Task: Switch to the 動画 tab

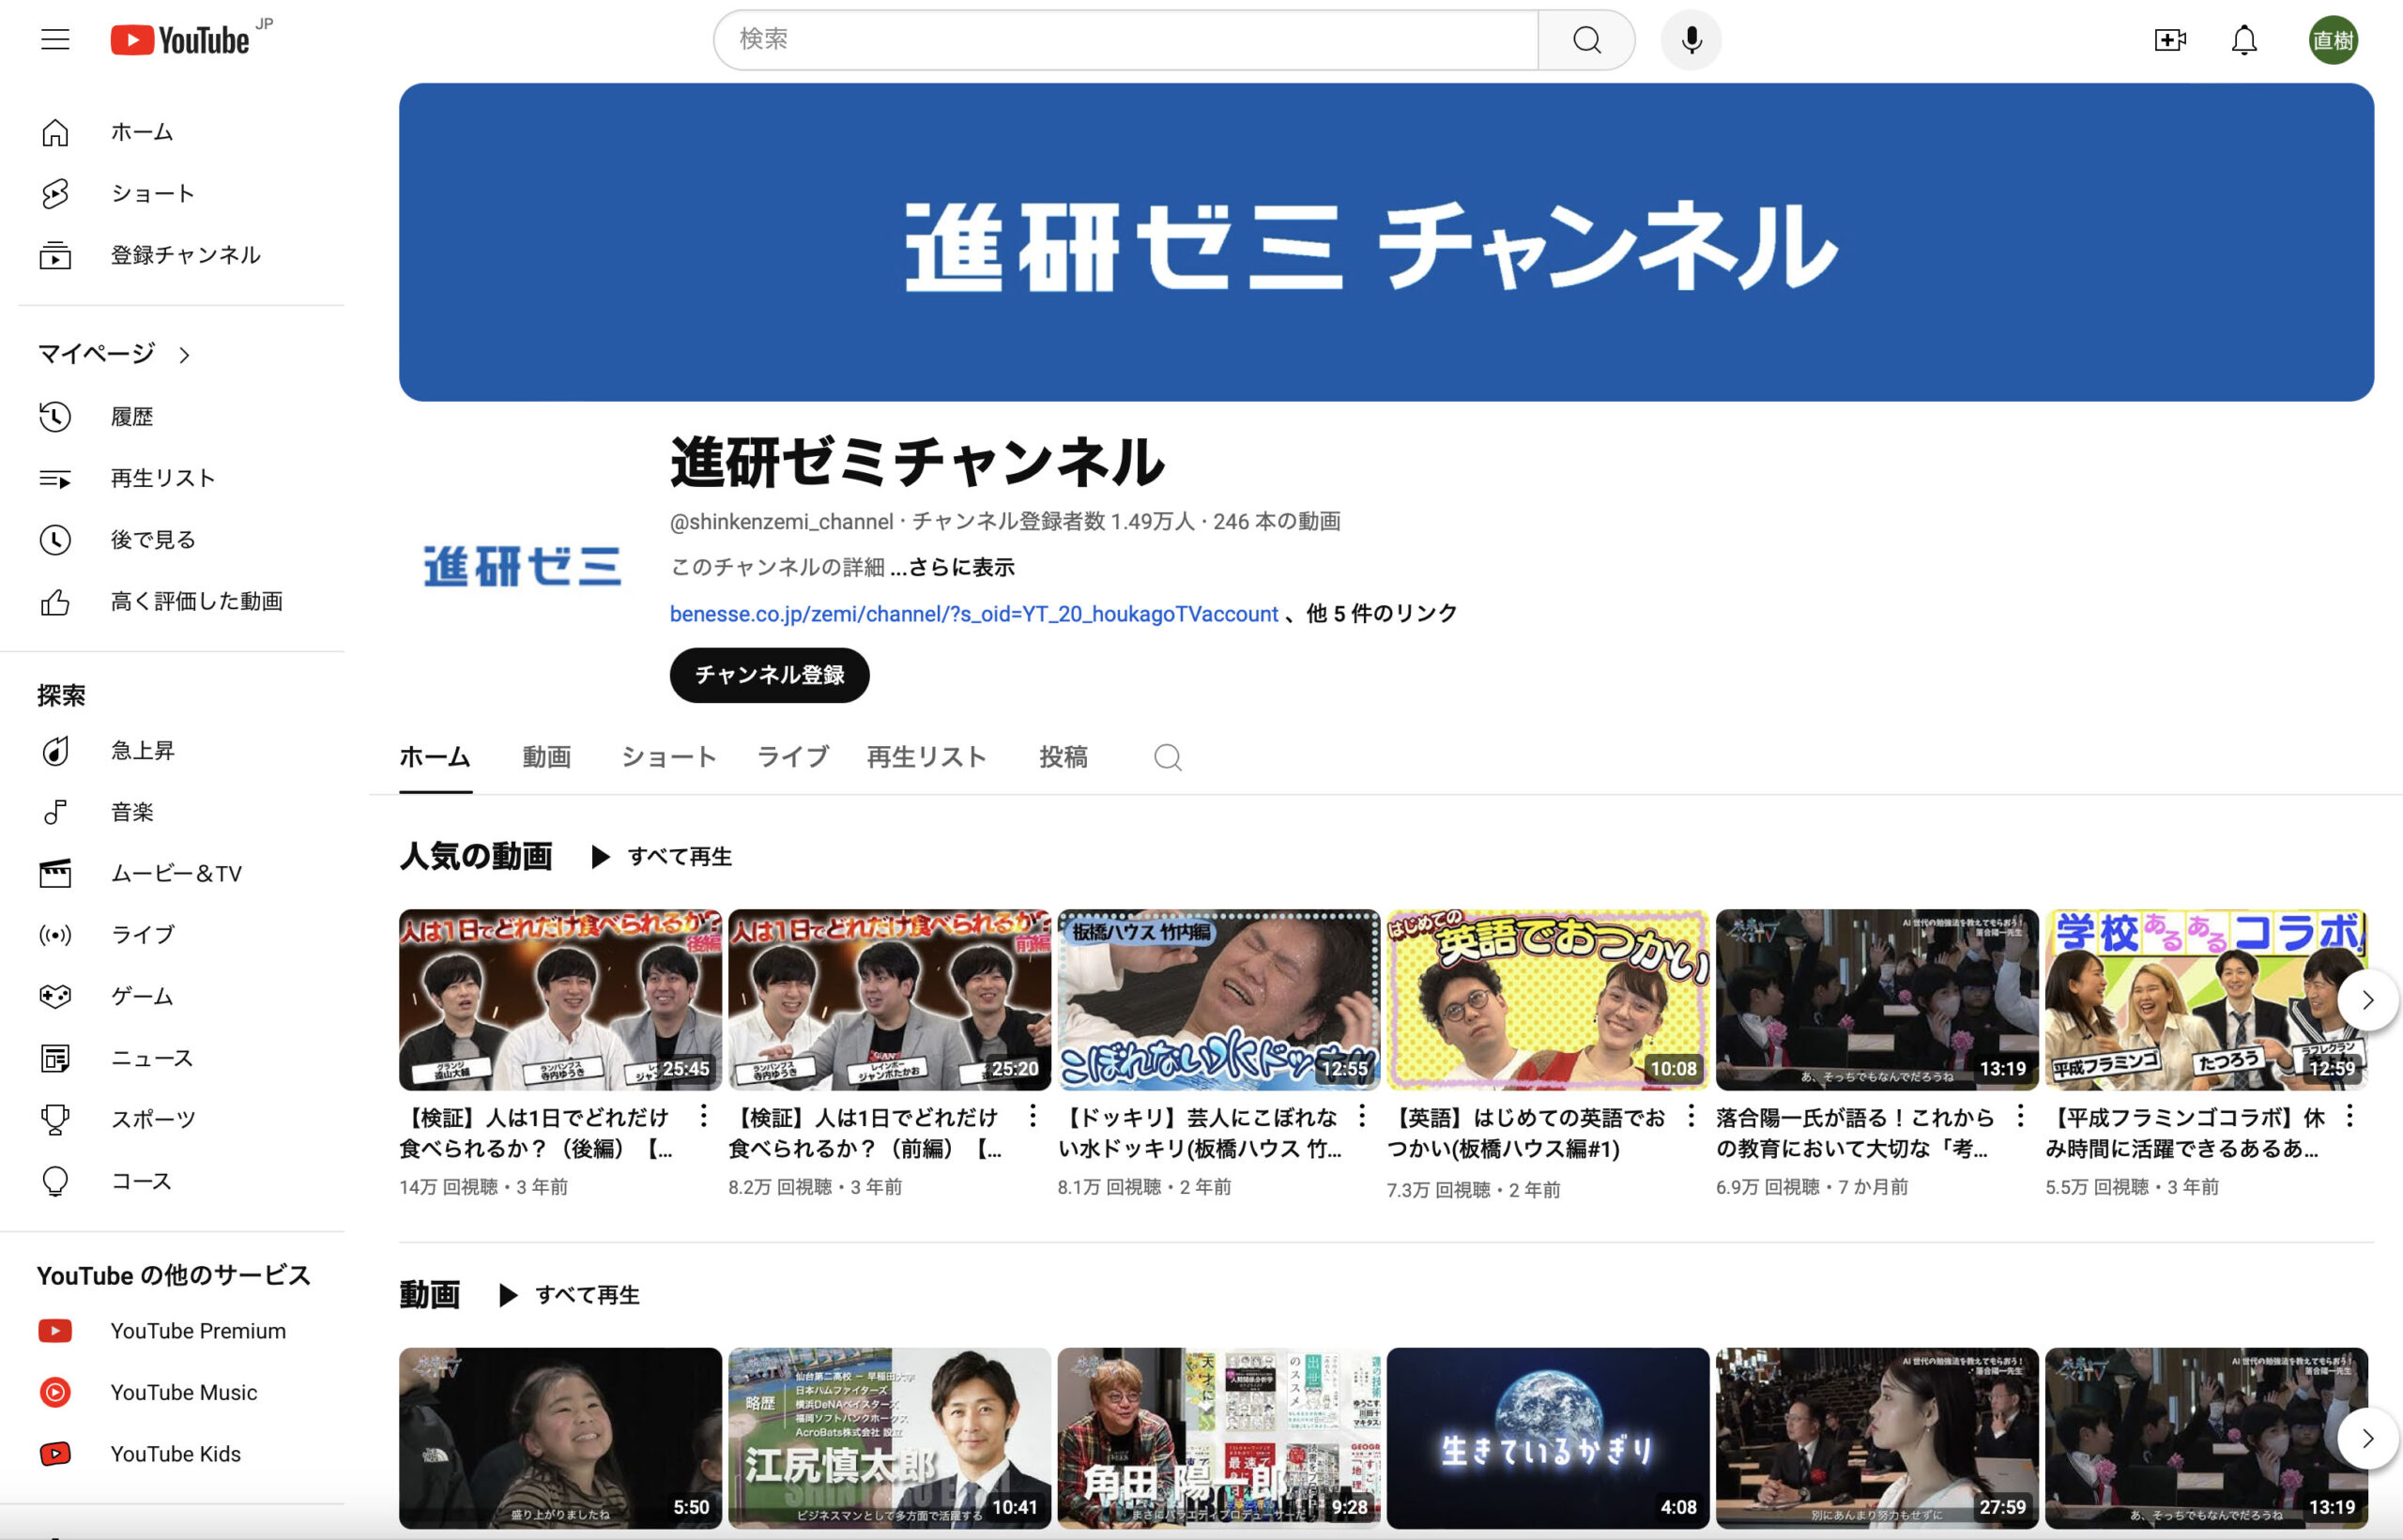Action: click(x=546, y=757)
